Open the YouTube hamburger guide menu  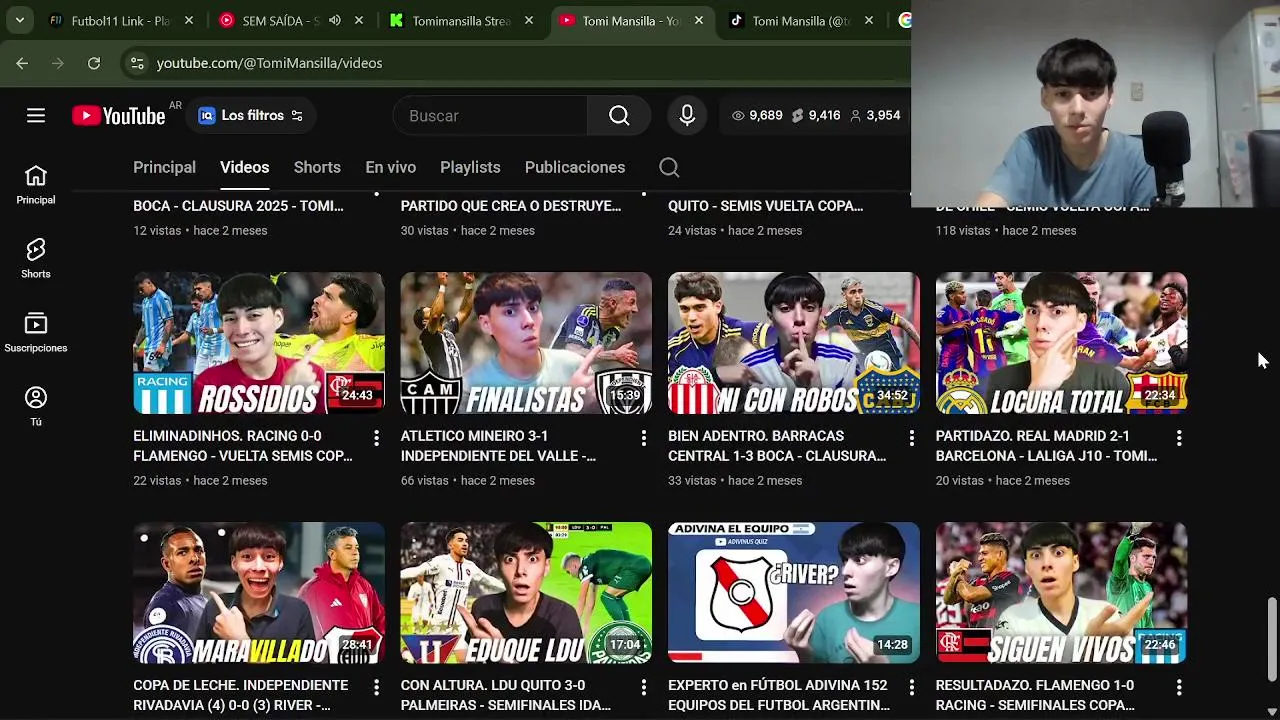(36, 116)
